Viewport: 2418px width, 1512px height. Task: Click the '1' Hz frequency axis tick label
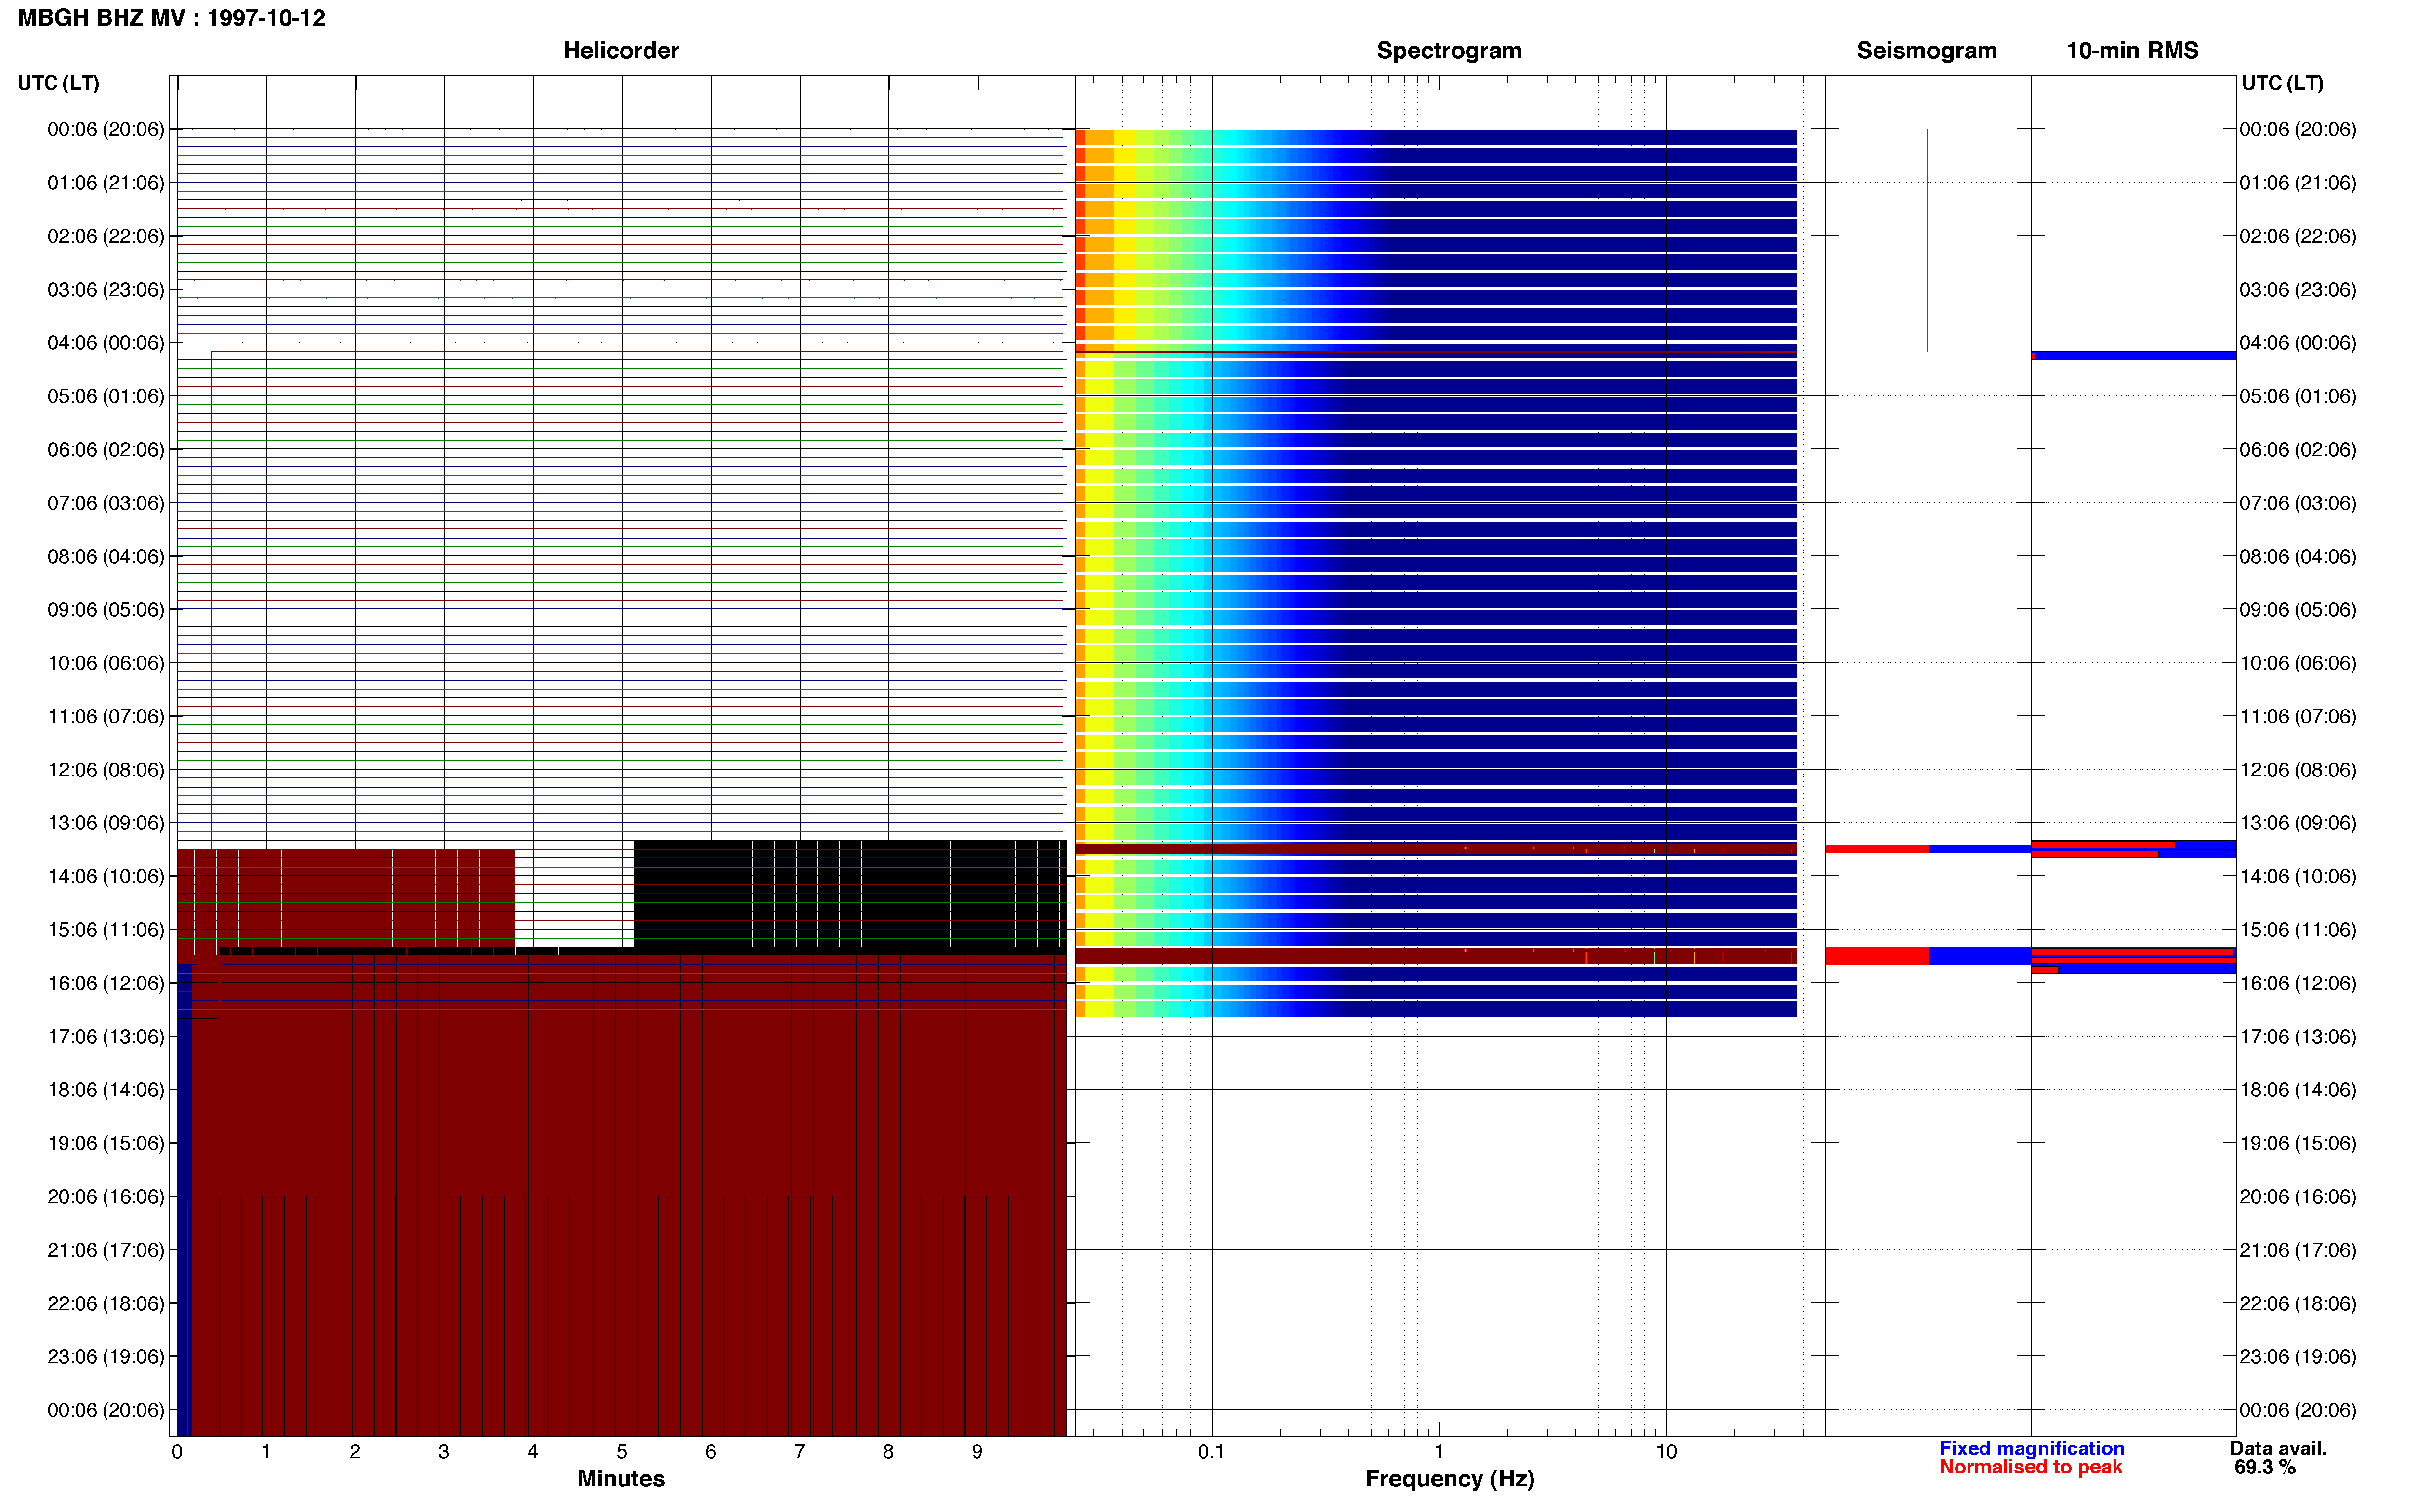pos(1439,1451)
